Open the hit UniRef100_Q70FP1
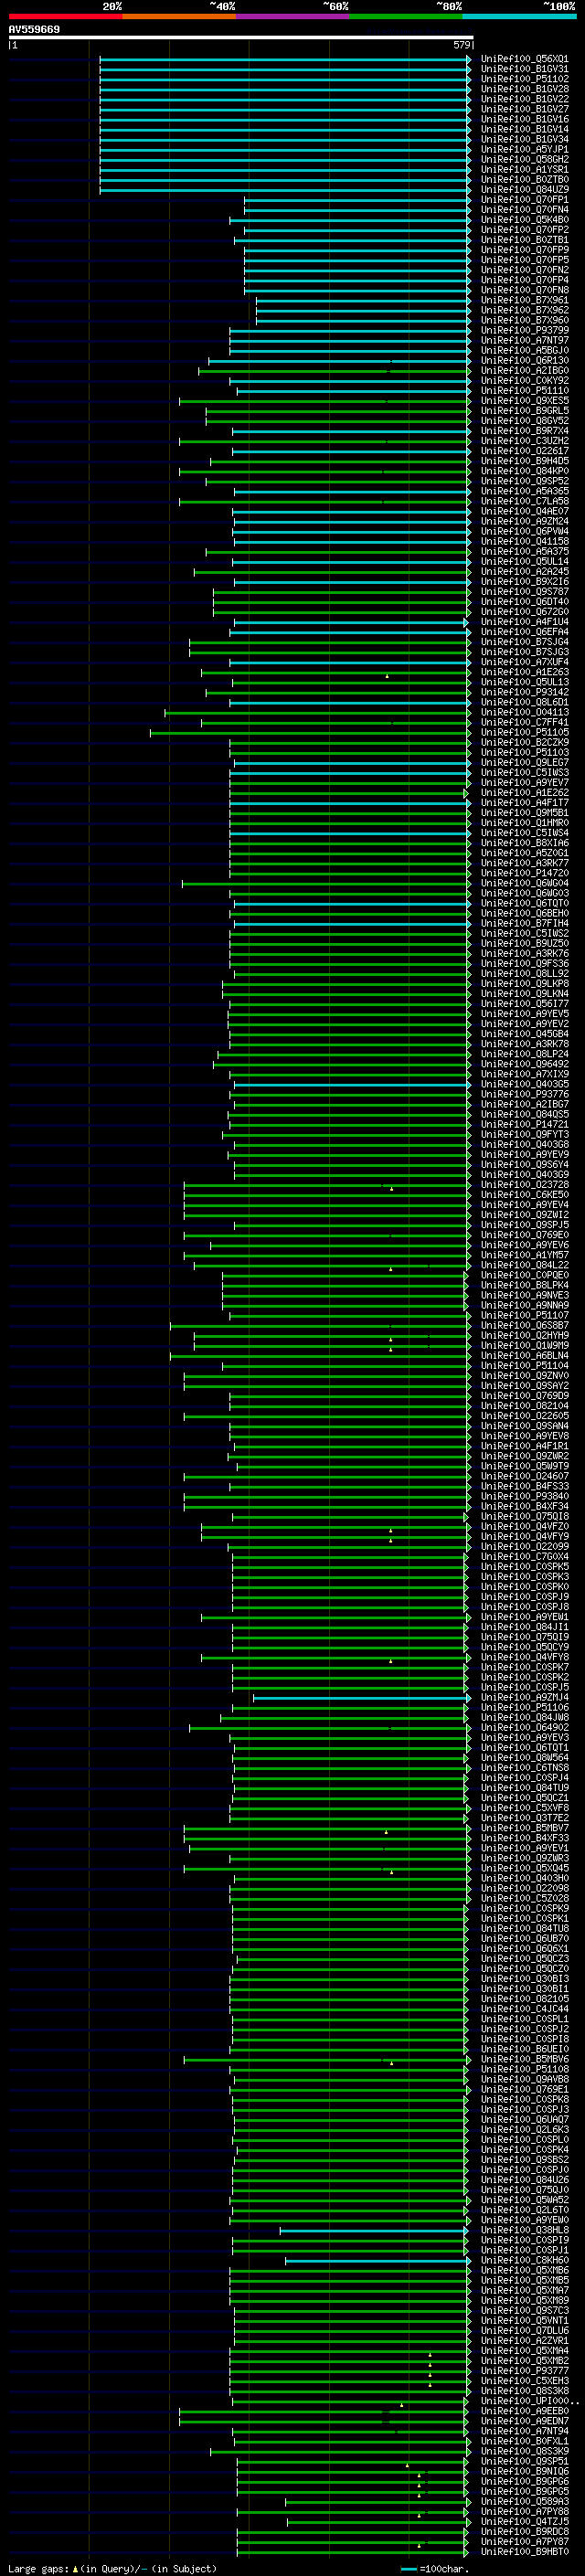 [x=525, y=200]
